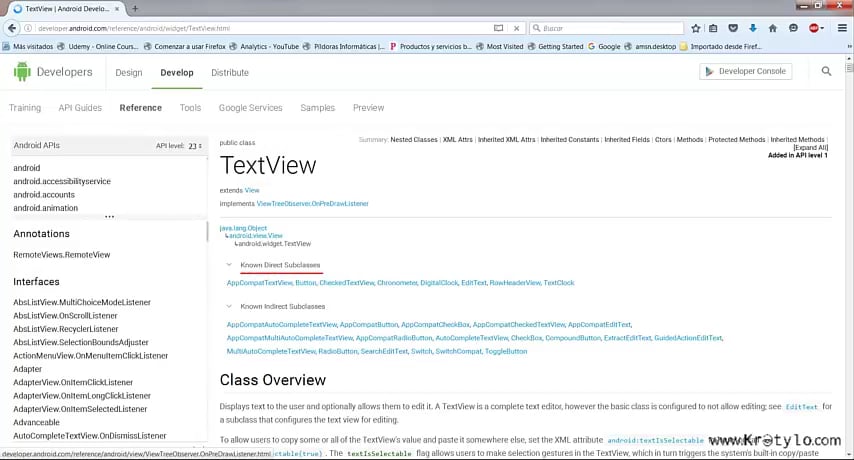Open the Analytics - YouTube bookmark
The height and width of the screenshot is (460, 854).
point(264,46)
